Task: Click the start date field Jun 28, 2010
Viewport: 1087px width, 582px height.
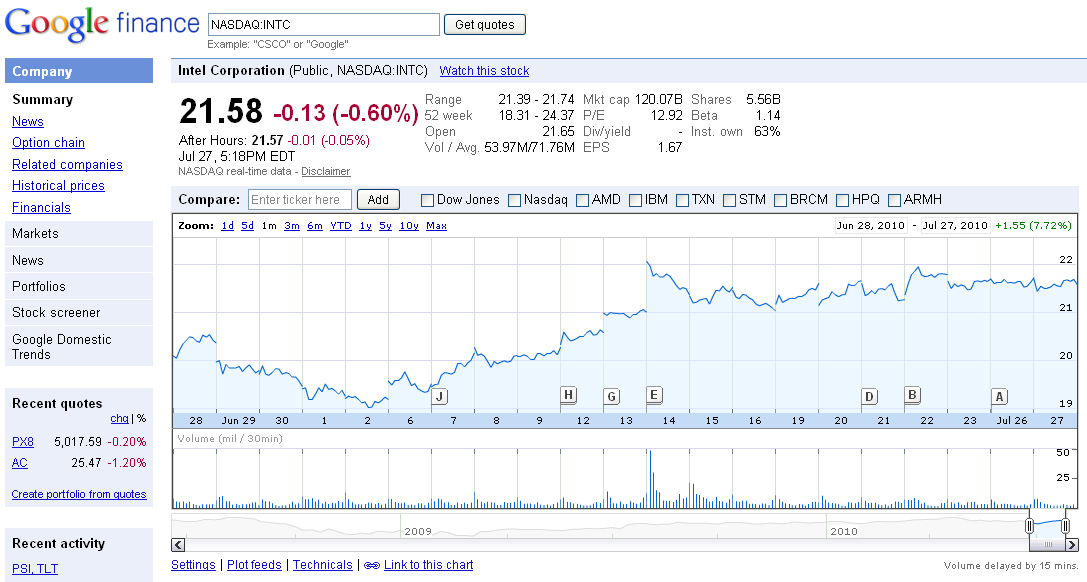Action: click(x=871, y=225)
